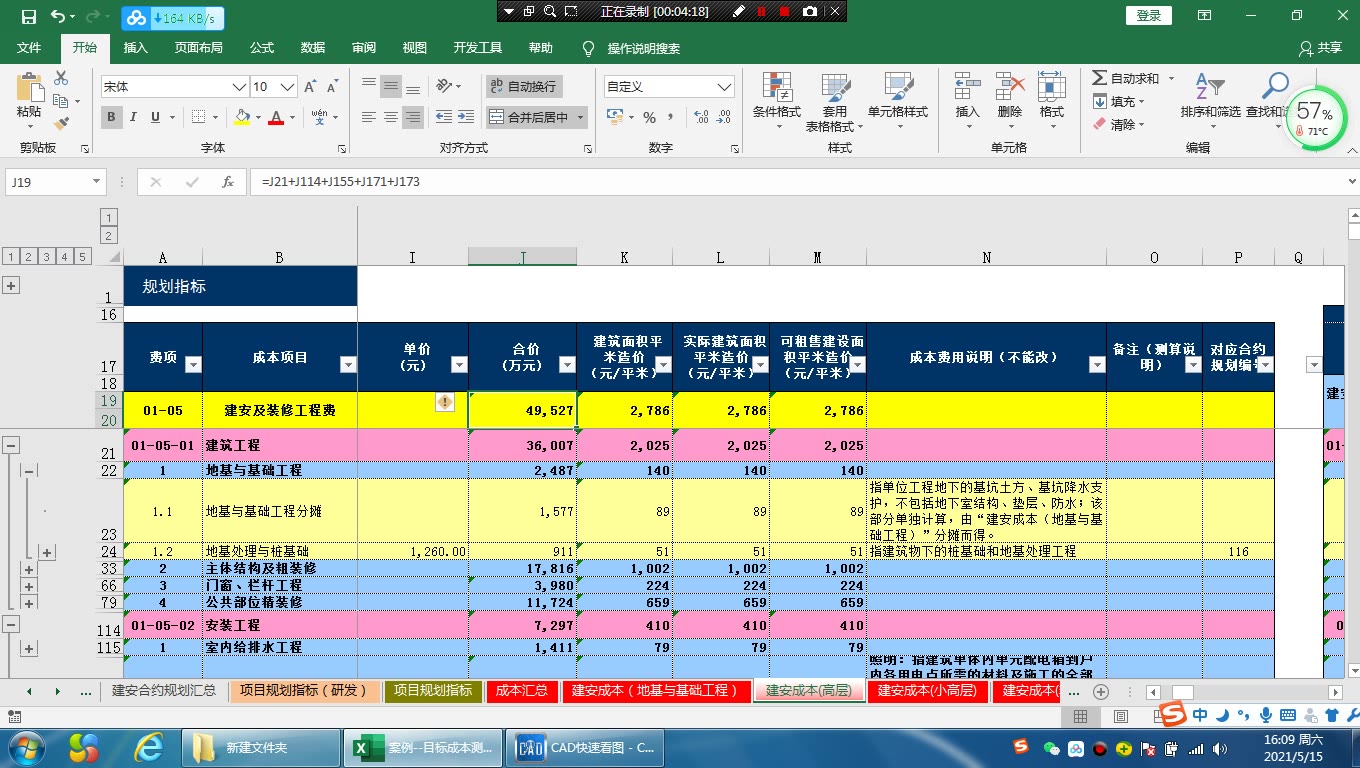This screenshot has width=1360, height=768.
Task: Click the 登录 sign-in button
Action: tap(1149, 16)
